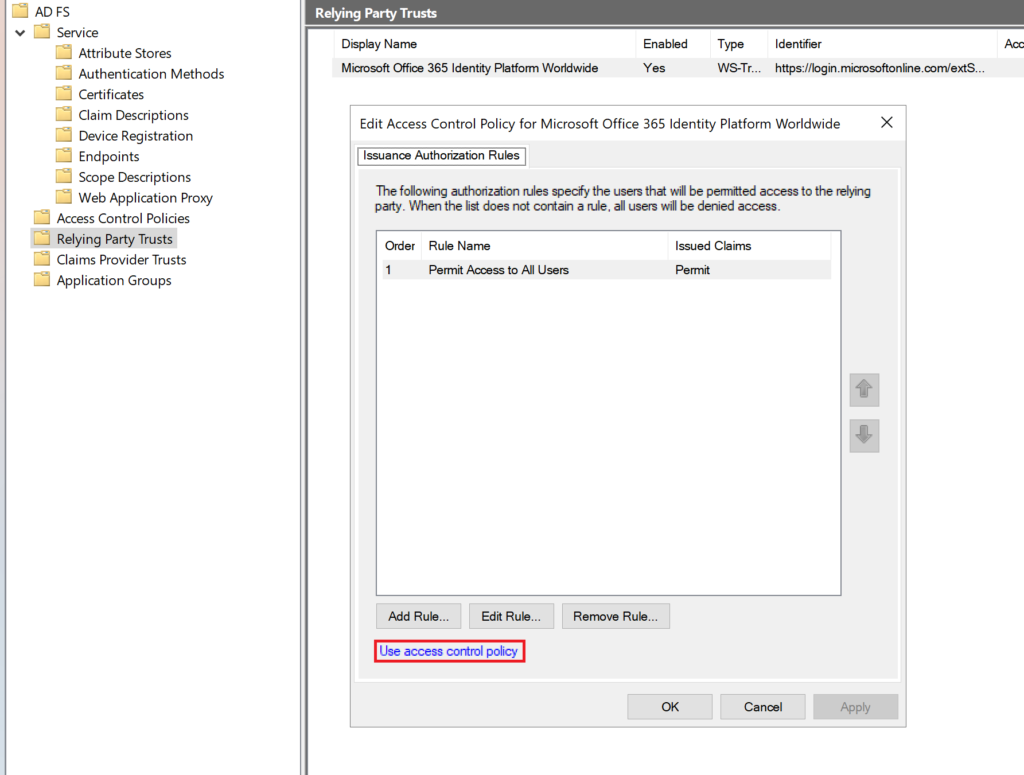Click the move-rule-down arrow button
The image size is (1024, 775).
pos(863,436)
